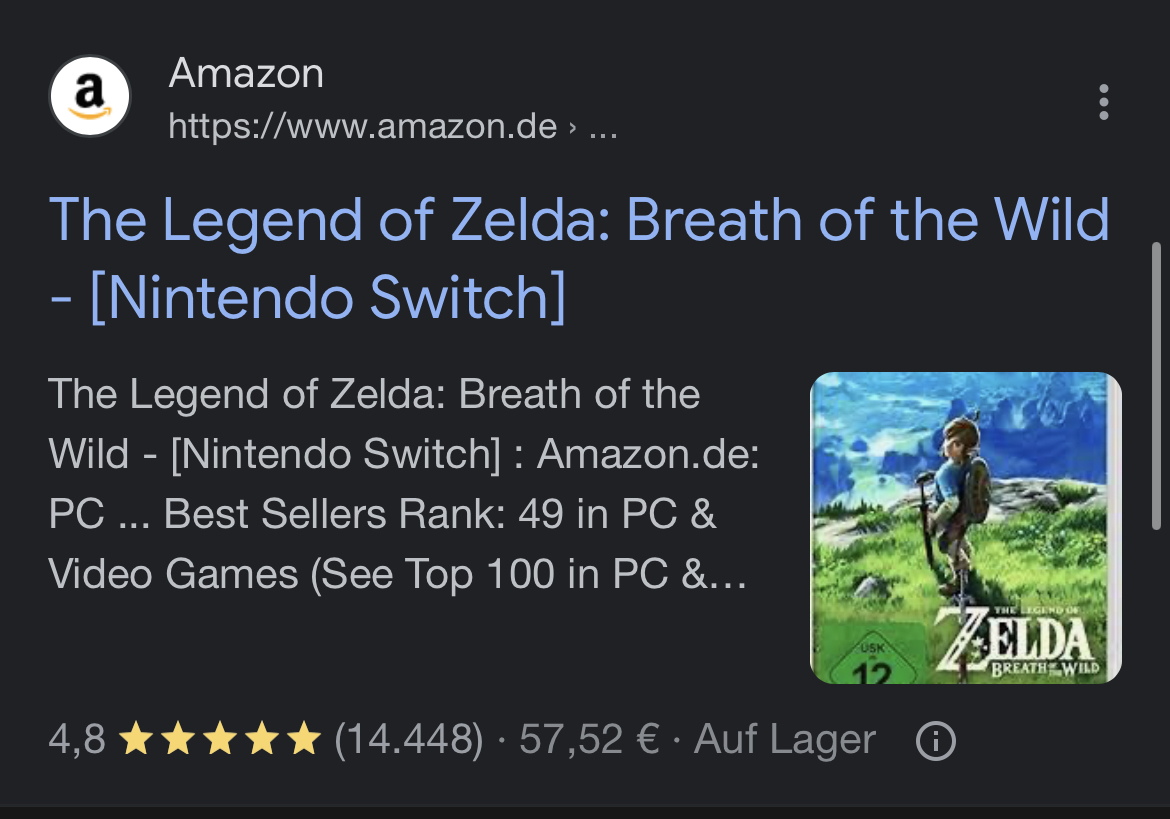The height and width of the screenshot is (819, 1170).
Task: Open the three-dot more options menu
Action: tap(1103, 102)
